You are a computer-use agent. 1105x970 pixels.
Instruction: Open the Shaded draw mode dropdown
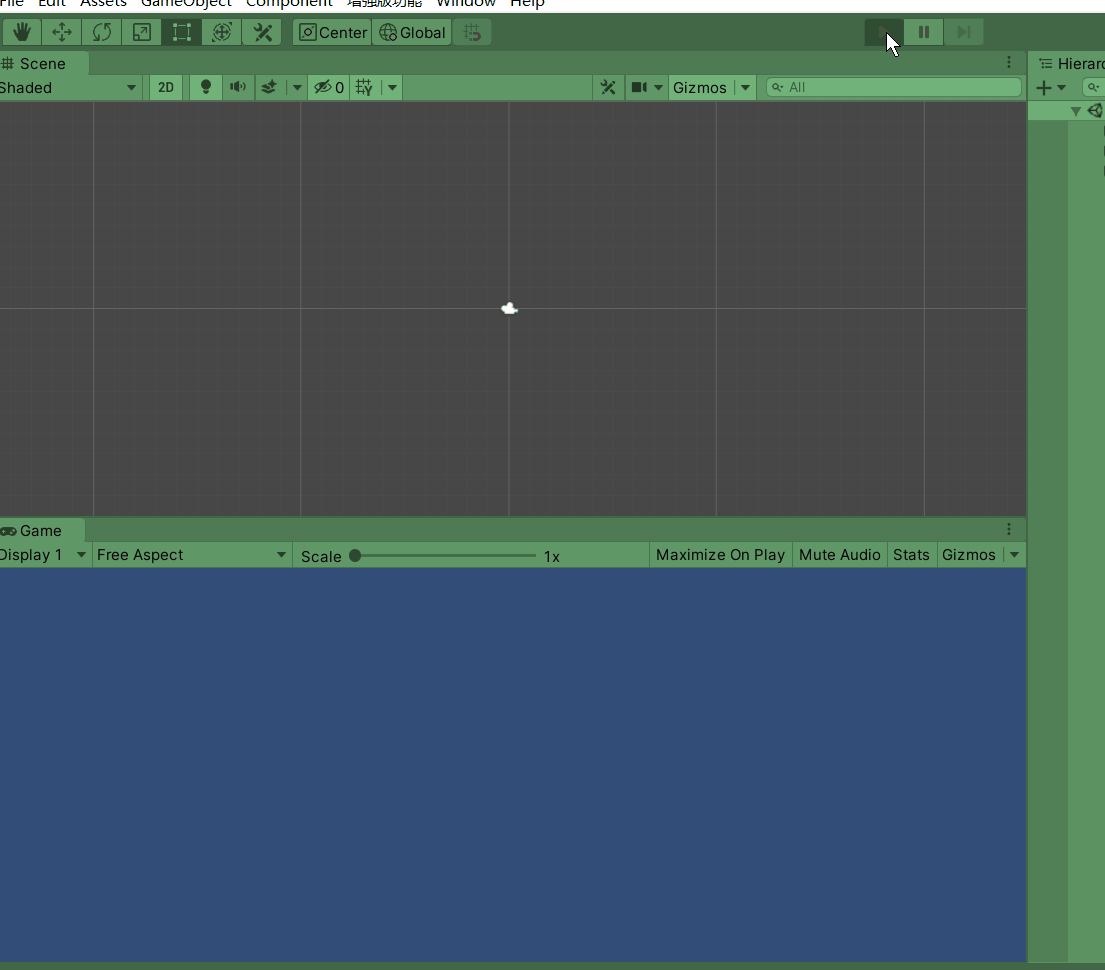pyautogui.click(x=69, y=87)
